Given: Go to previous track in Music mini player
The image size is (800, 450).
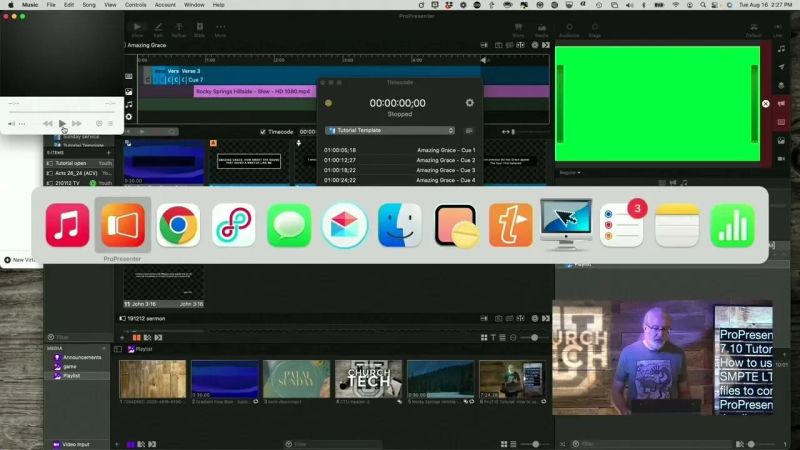Looking at the screenshot, I should coord(47,123).
